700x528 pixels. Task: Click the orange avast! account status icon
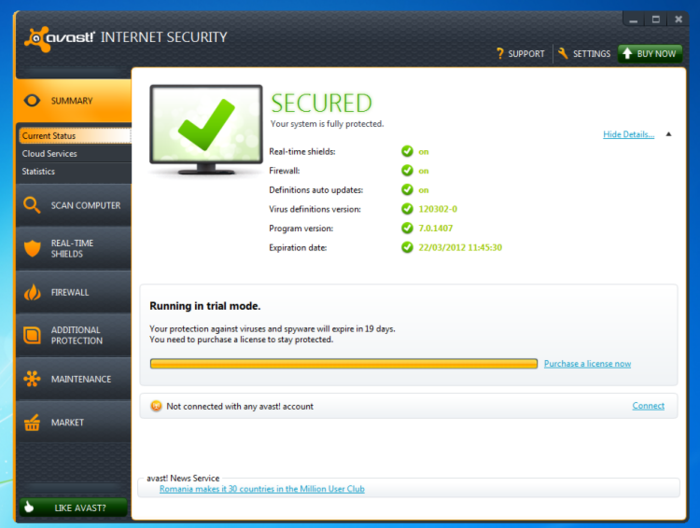click(x=156, y=406)
